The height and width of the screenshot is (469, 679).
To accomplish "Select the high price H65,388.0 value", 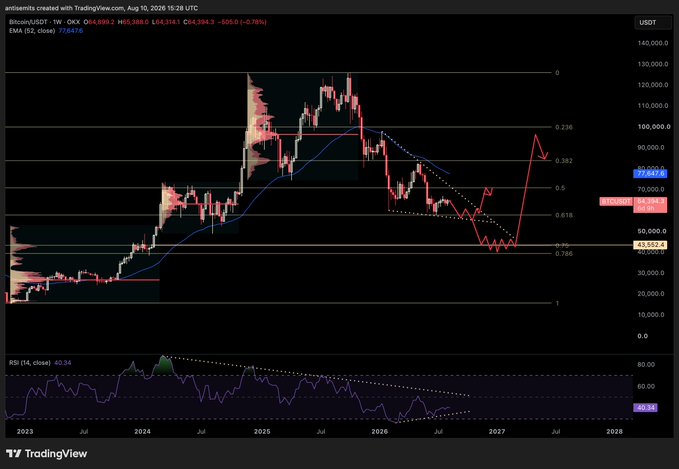I will [133, 22].
